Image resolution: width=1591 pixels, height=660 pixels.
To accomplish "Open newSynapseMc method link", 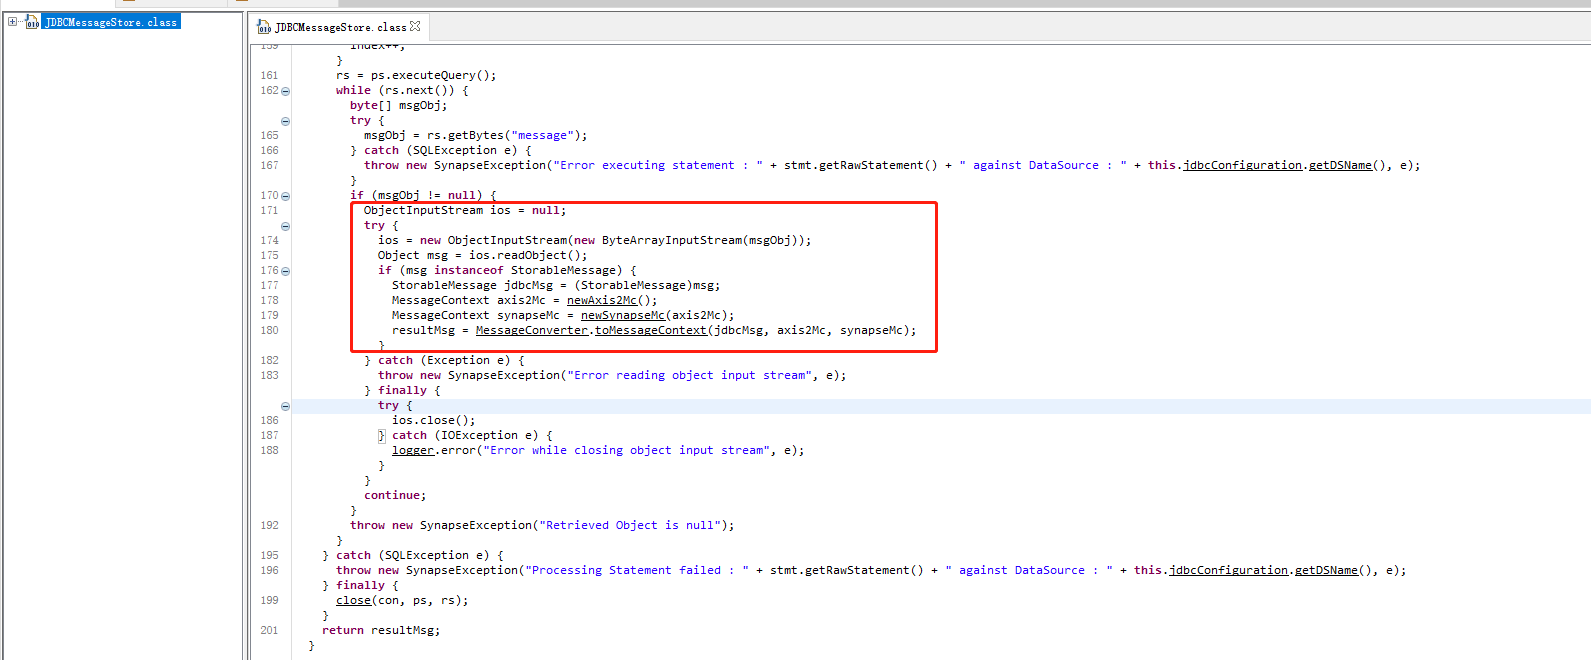I will (623, 315).
